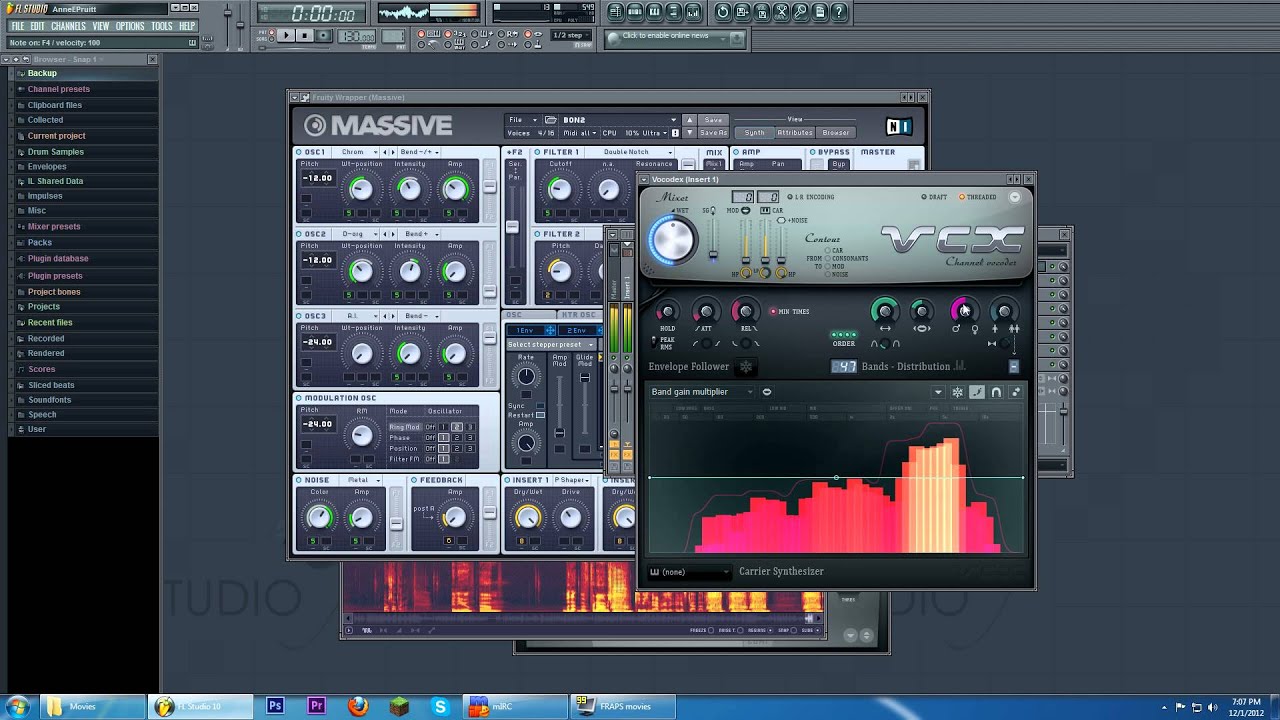This screenshot has width=1280, height=720.
Task: Click the Save button in Massive
Action: [713, 120]
